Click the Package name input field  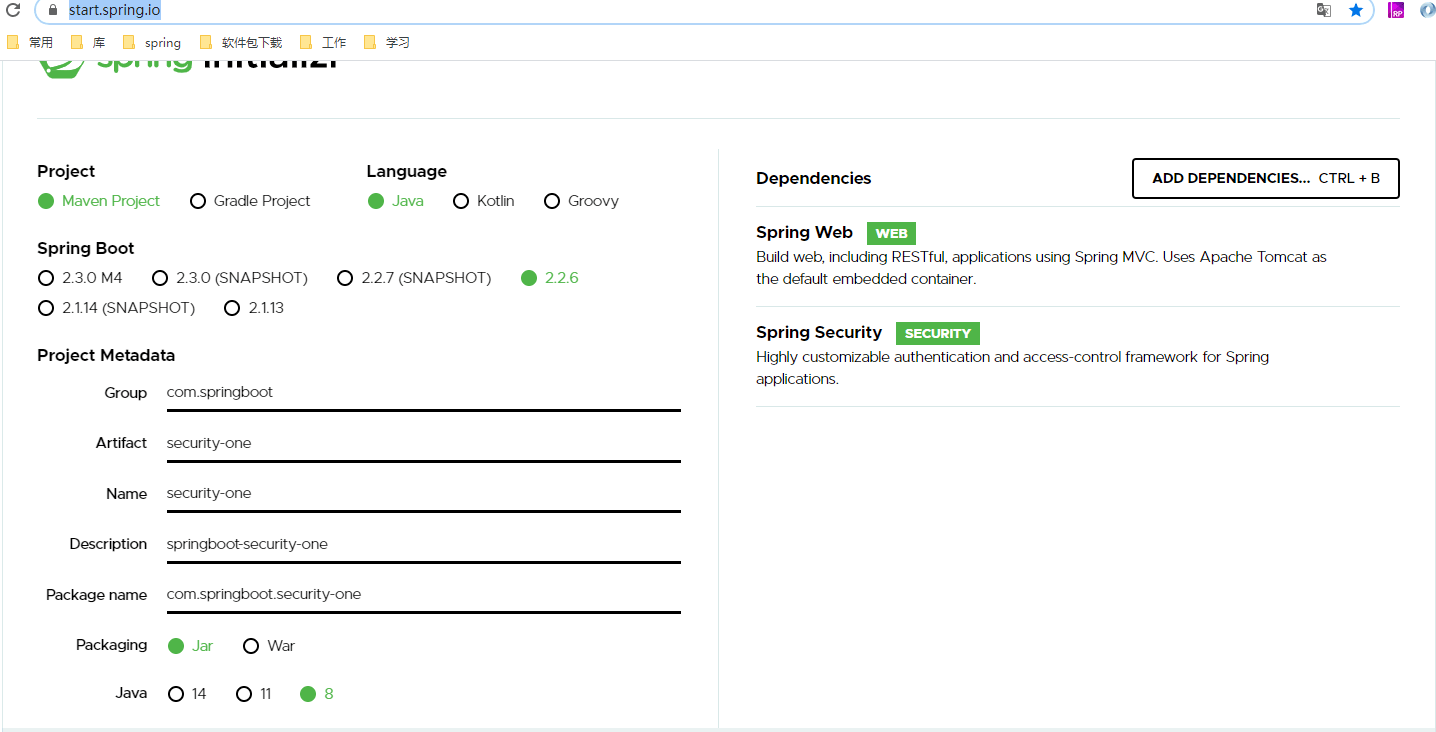[423, 595]
